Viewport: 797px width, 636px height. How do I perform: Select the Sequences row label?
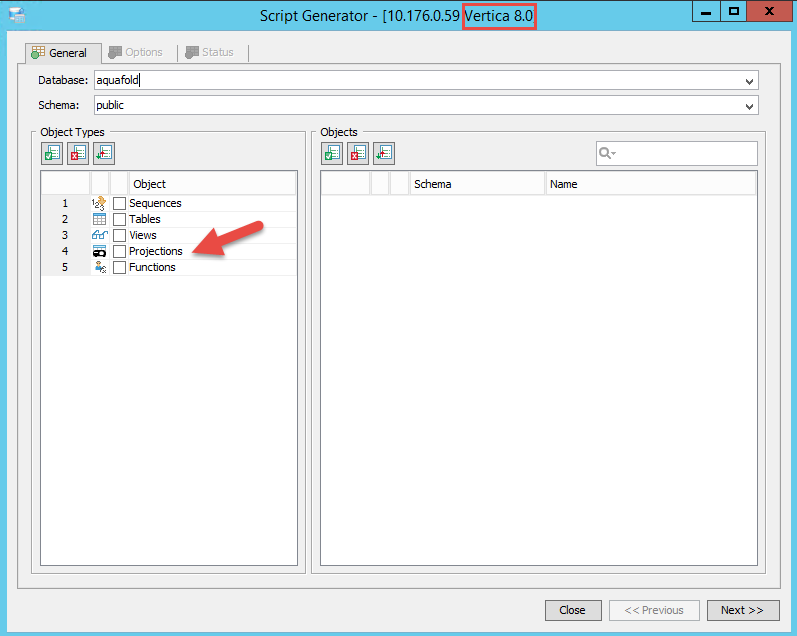tap(155, 203)
